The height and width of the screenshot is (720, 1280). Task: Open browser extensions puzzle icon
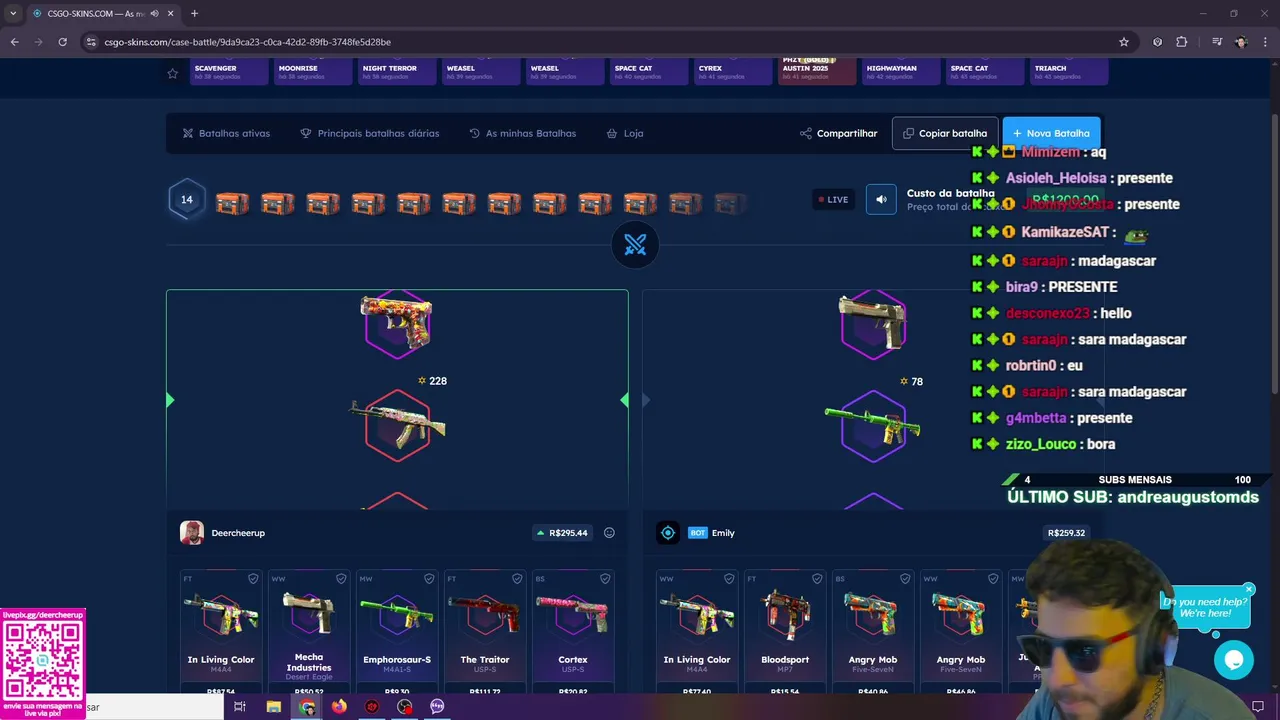[1182, 42]
